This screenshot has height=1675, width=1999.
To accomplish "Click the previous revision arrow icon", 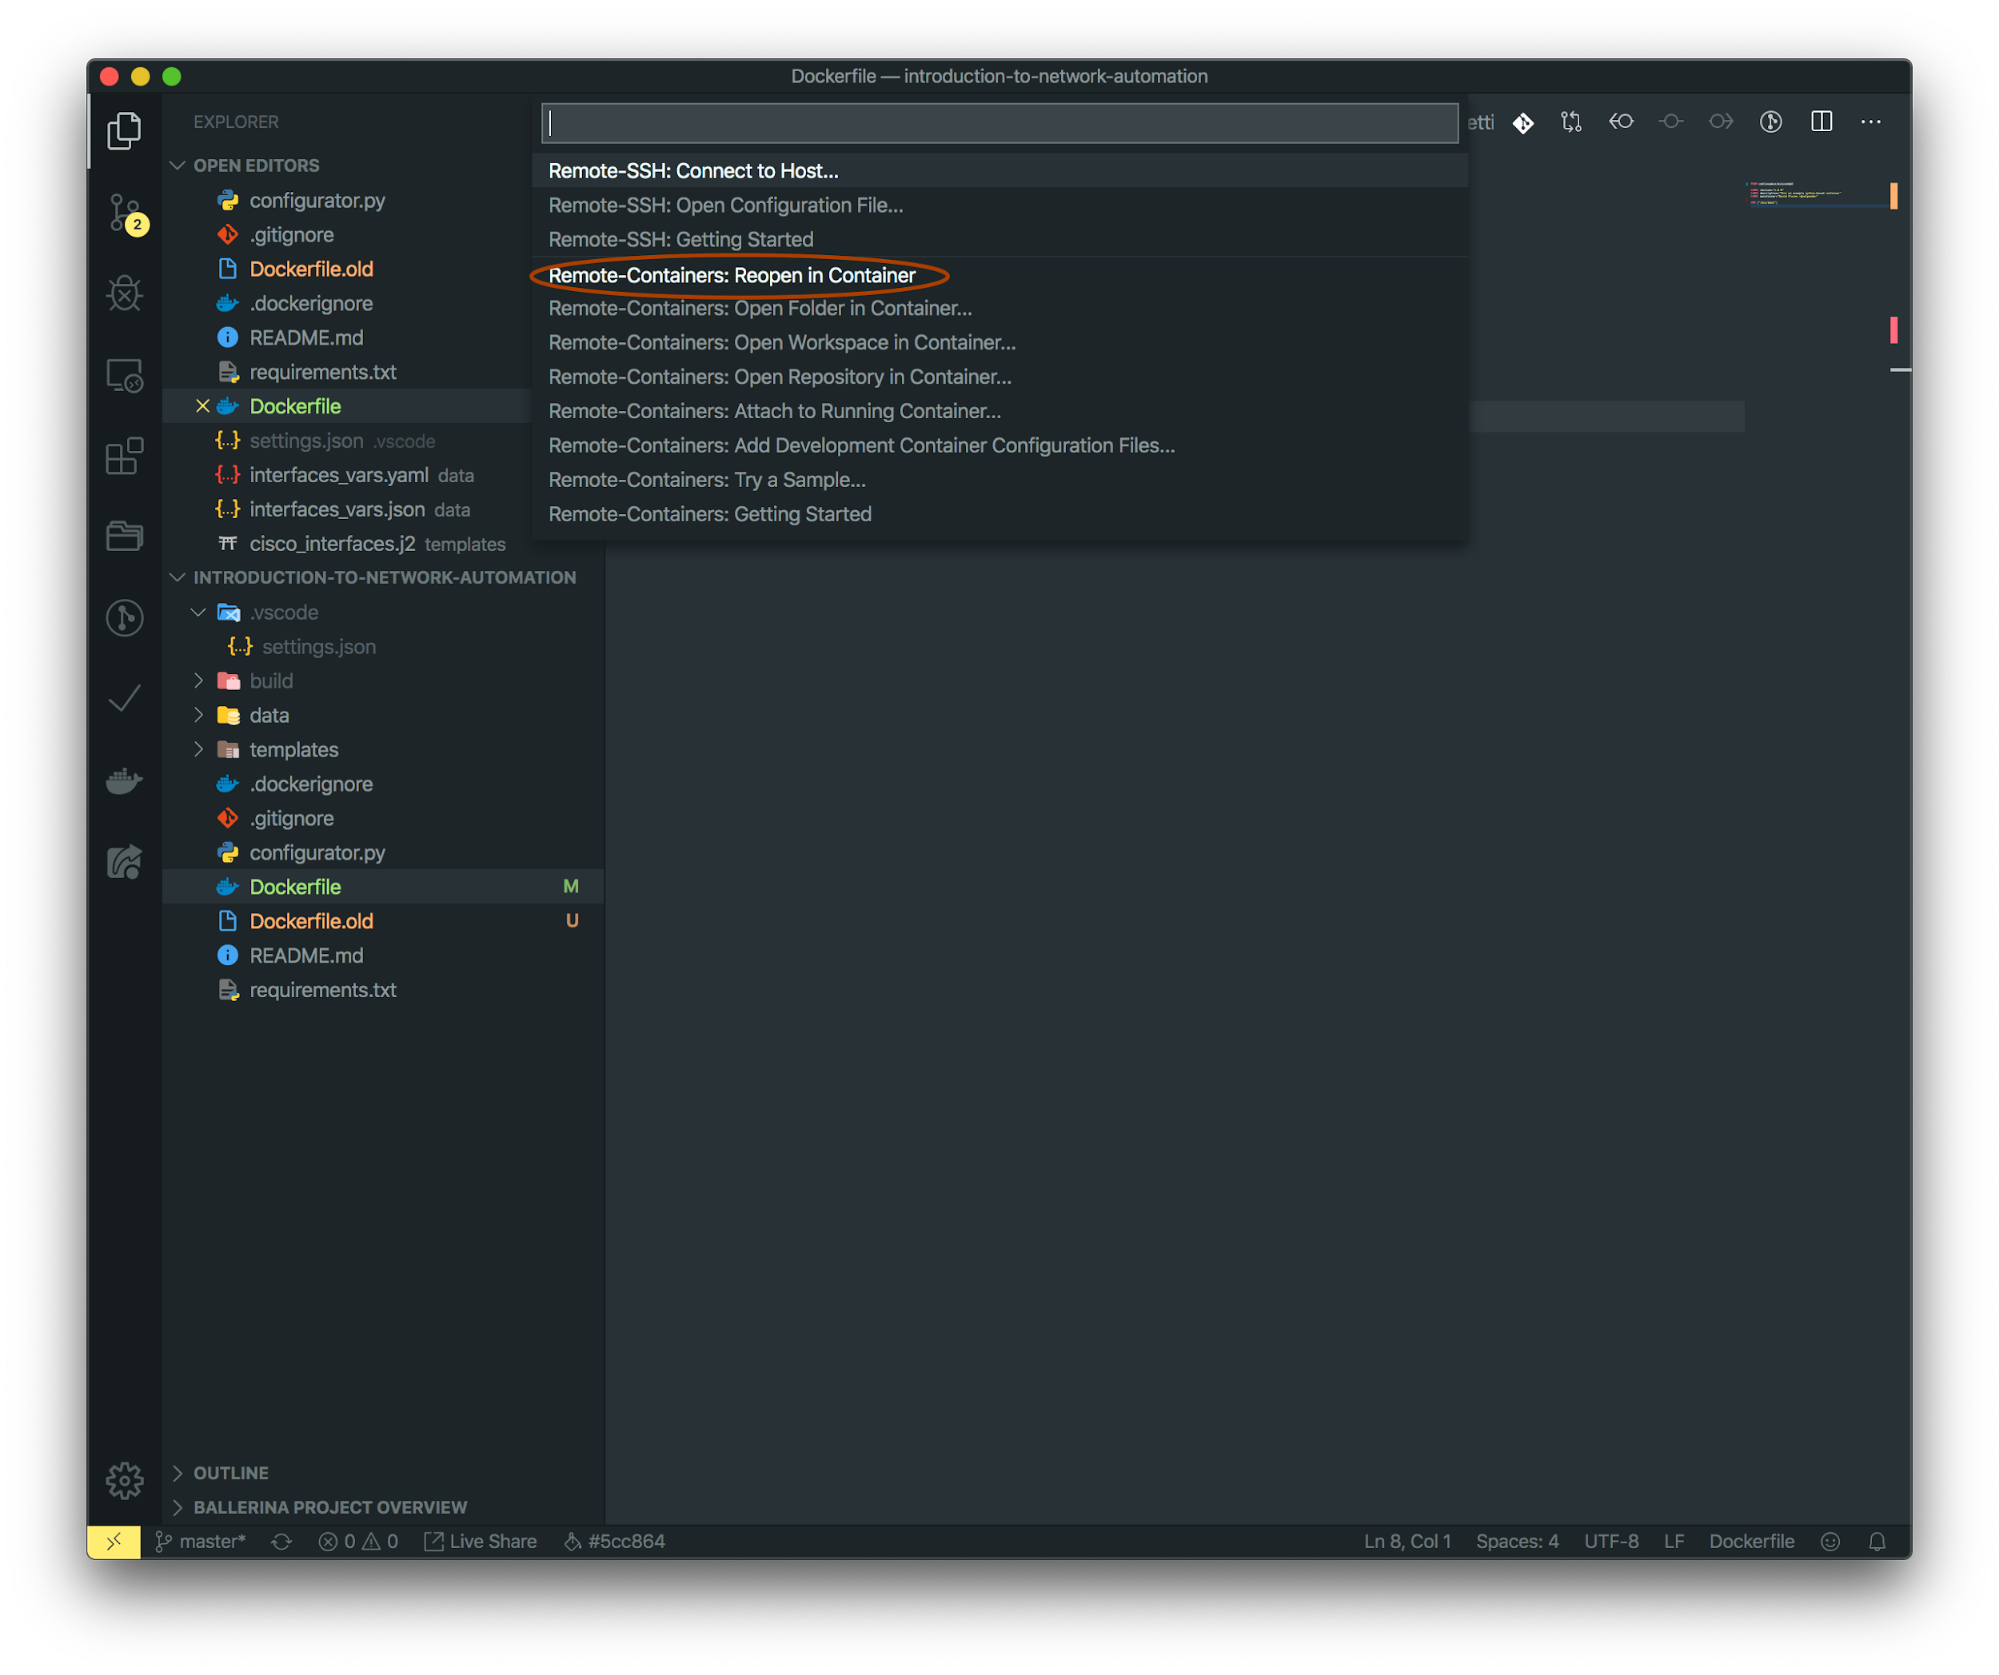I will pos(1621,122).
